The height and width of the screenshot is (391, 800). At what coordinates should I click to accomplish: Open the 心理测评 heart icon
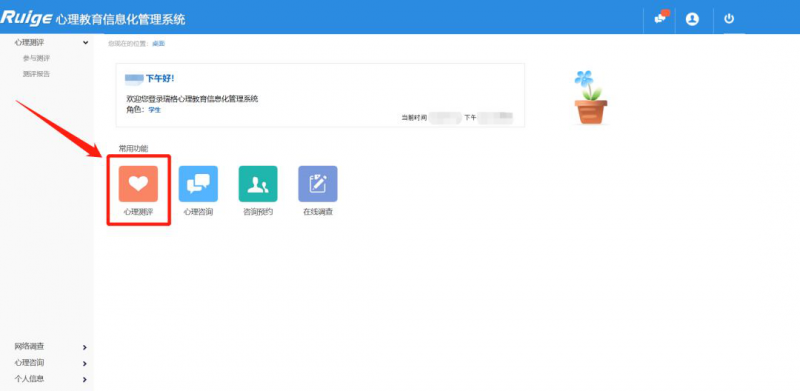(138, 184)
